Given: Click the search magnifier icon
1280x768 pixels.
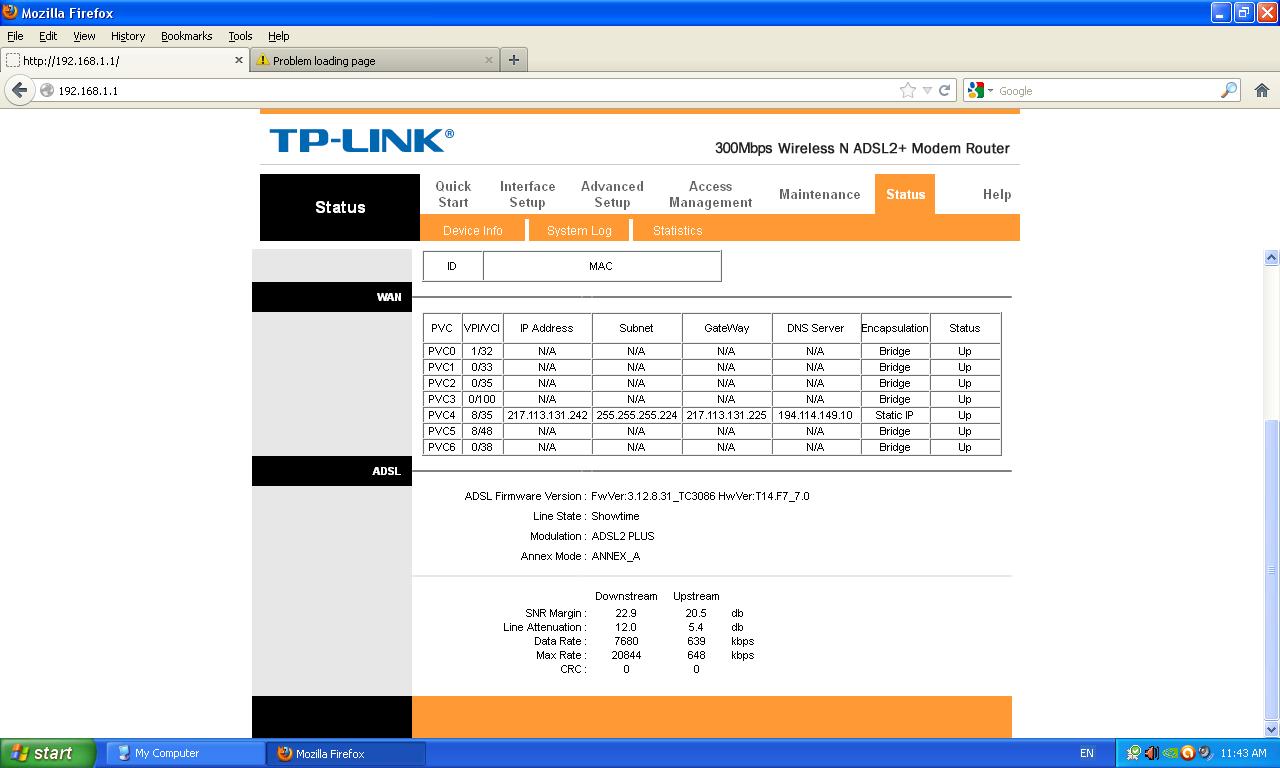Looking at the screenshot, I should pos(1228,90).
